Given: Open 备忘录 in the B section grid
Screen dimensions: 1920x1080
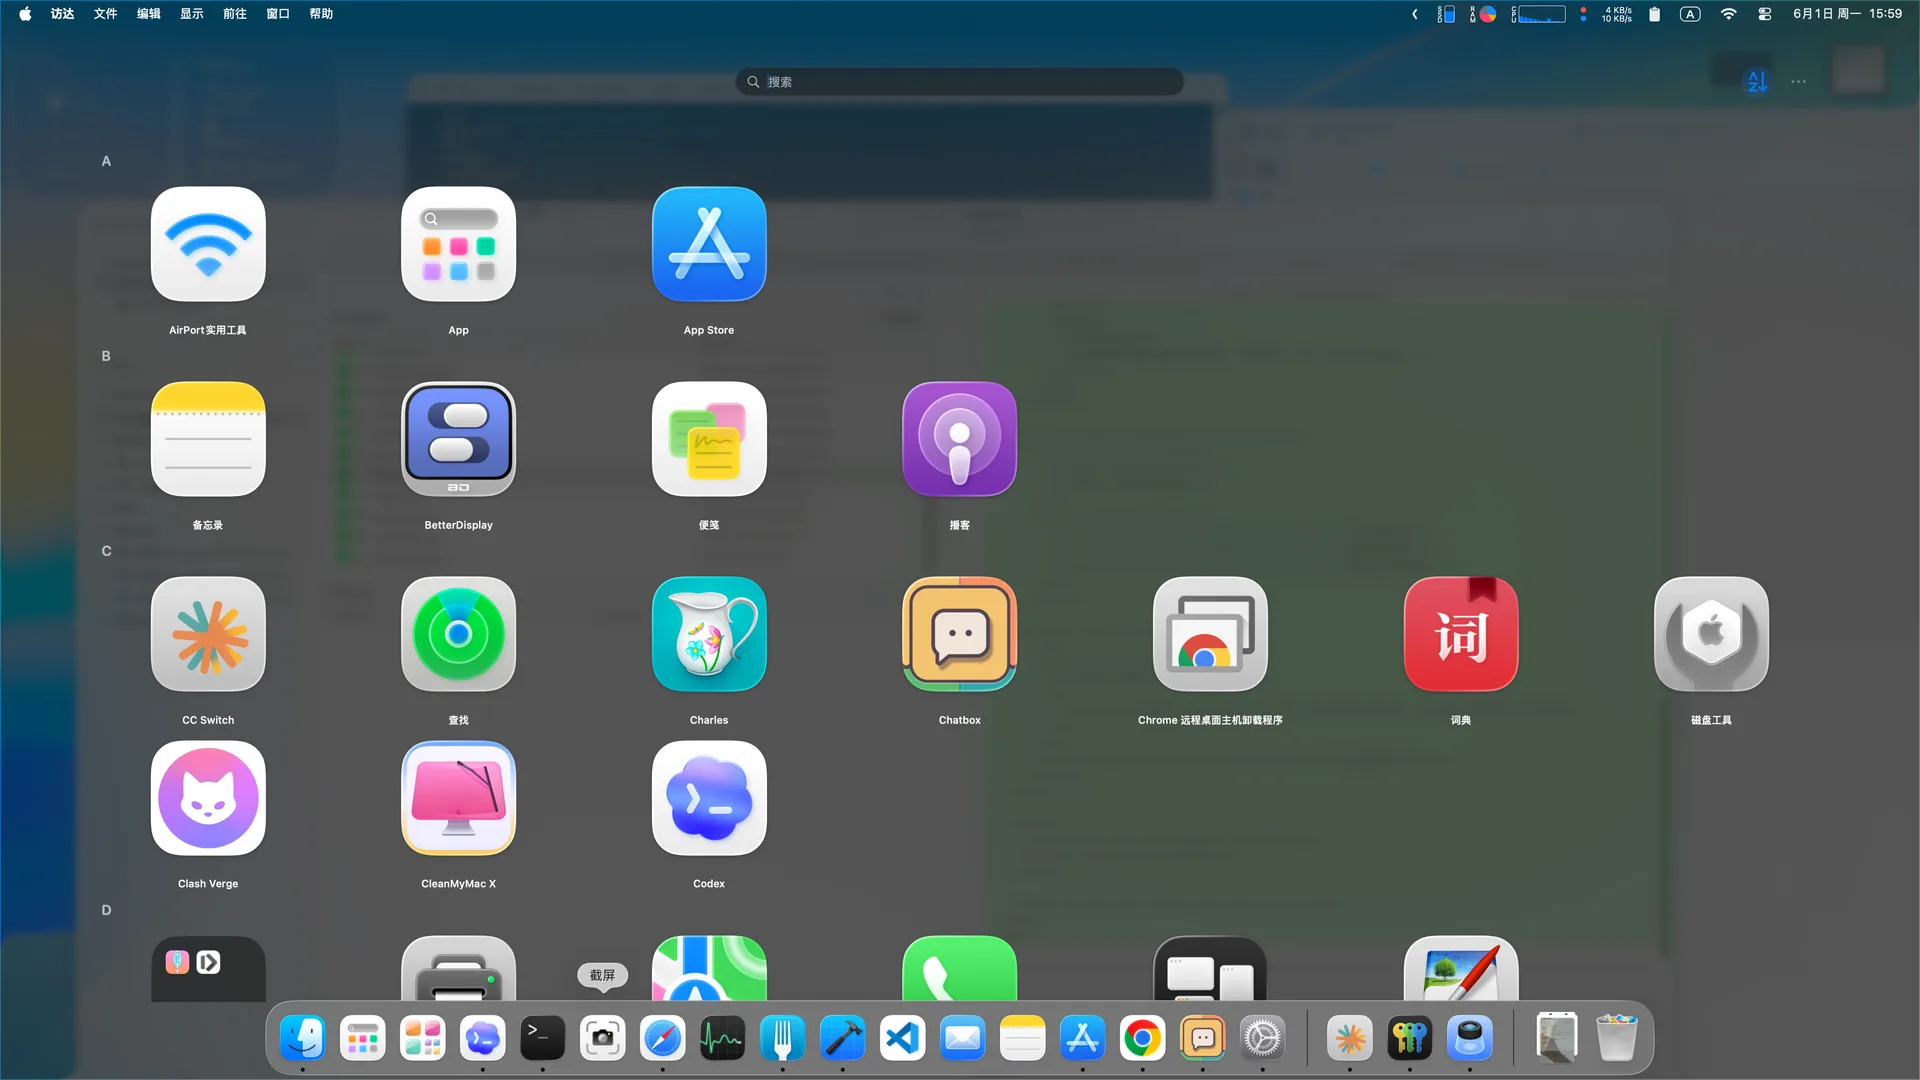Looking at the screenshot, I should pyautogui.click(x=208, y=439).
